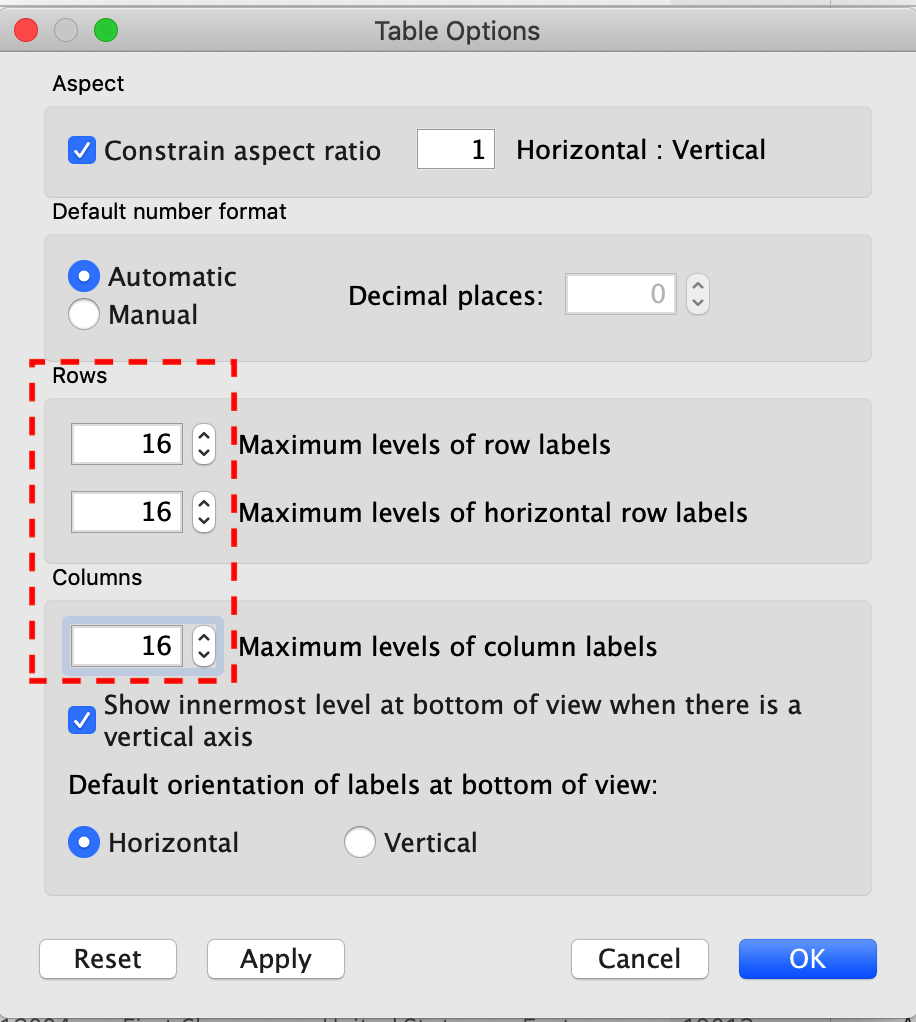Select Automatic number format option
Viewport: 916px width, 1022px height.
click(84, 277)
